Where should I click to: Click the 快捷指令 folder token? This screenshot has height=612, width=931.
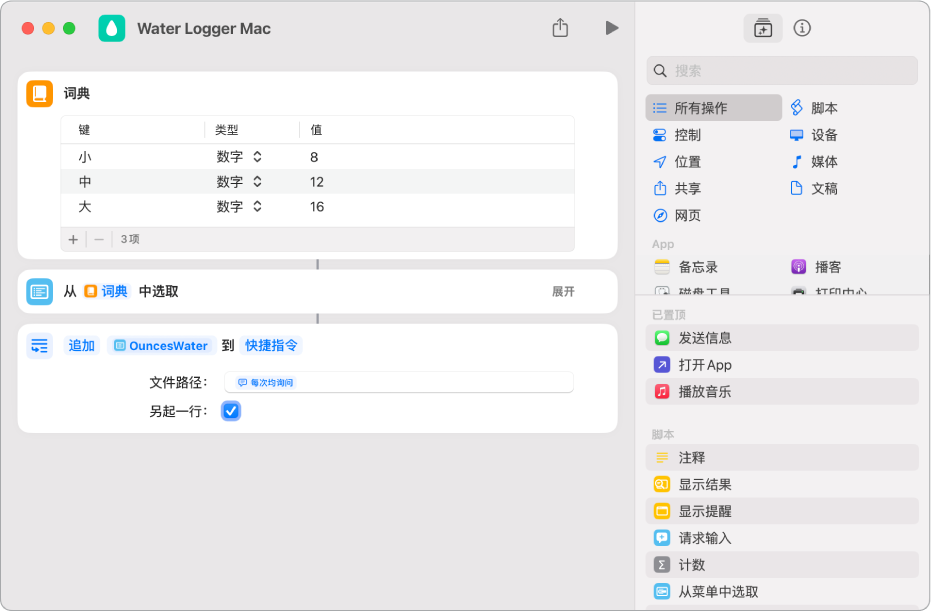271,345
